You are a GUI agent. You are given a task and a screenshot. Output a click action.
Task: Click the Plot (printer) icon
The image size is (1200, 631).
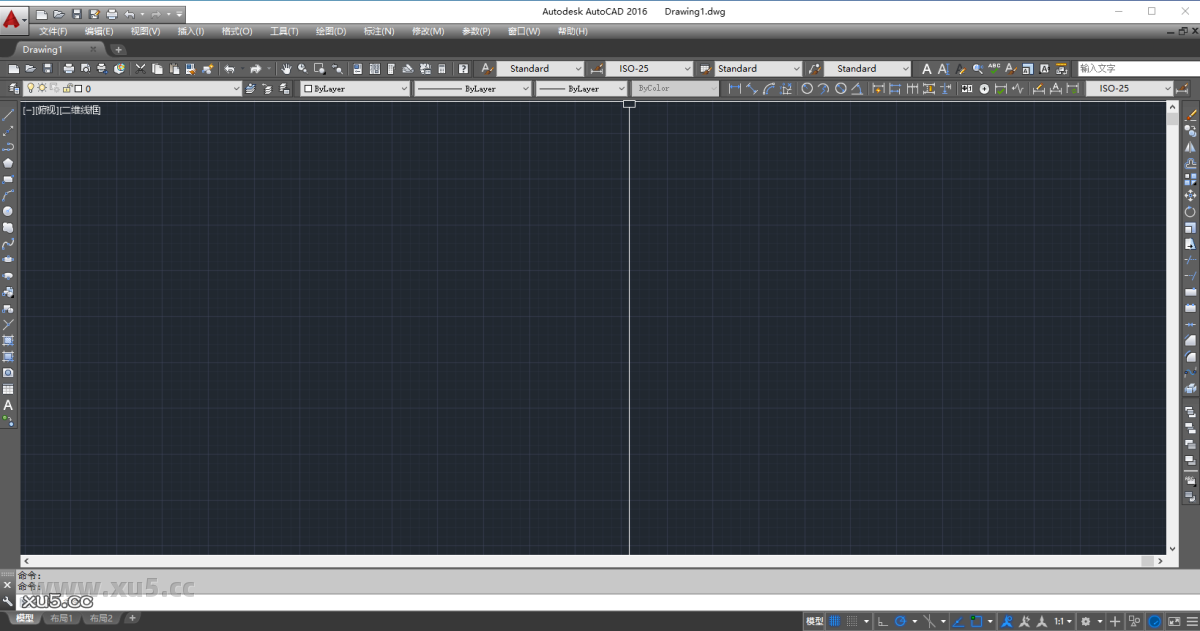[x=67, y=68]
